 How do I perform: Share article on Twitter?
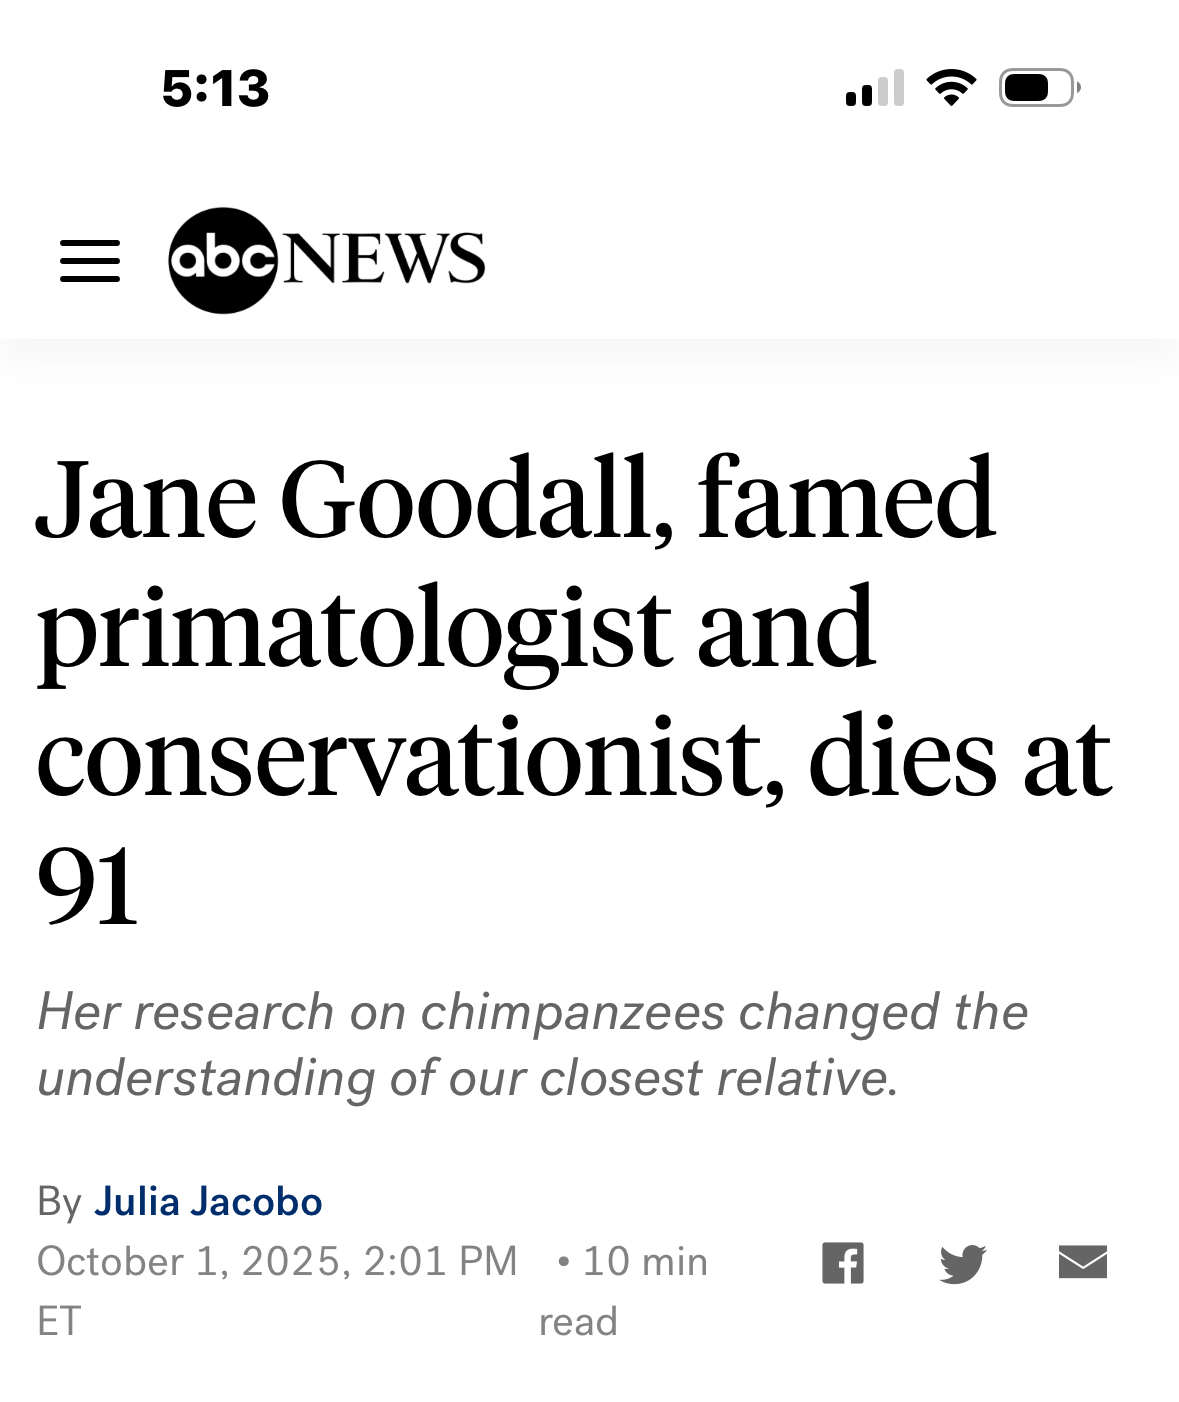click(962, 1263)
